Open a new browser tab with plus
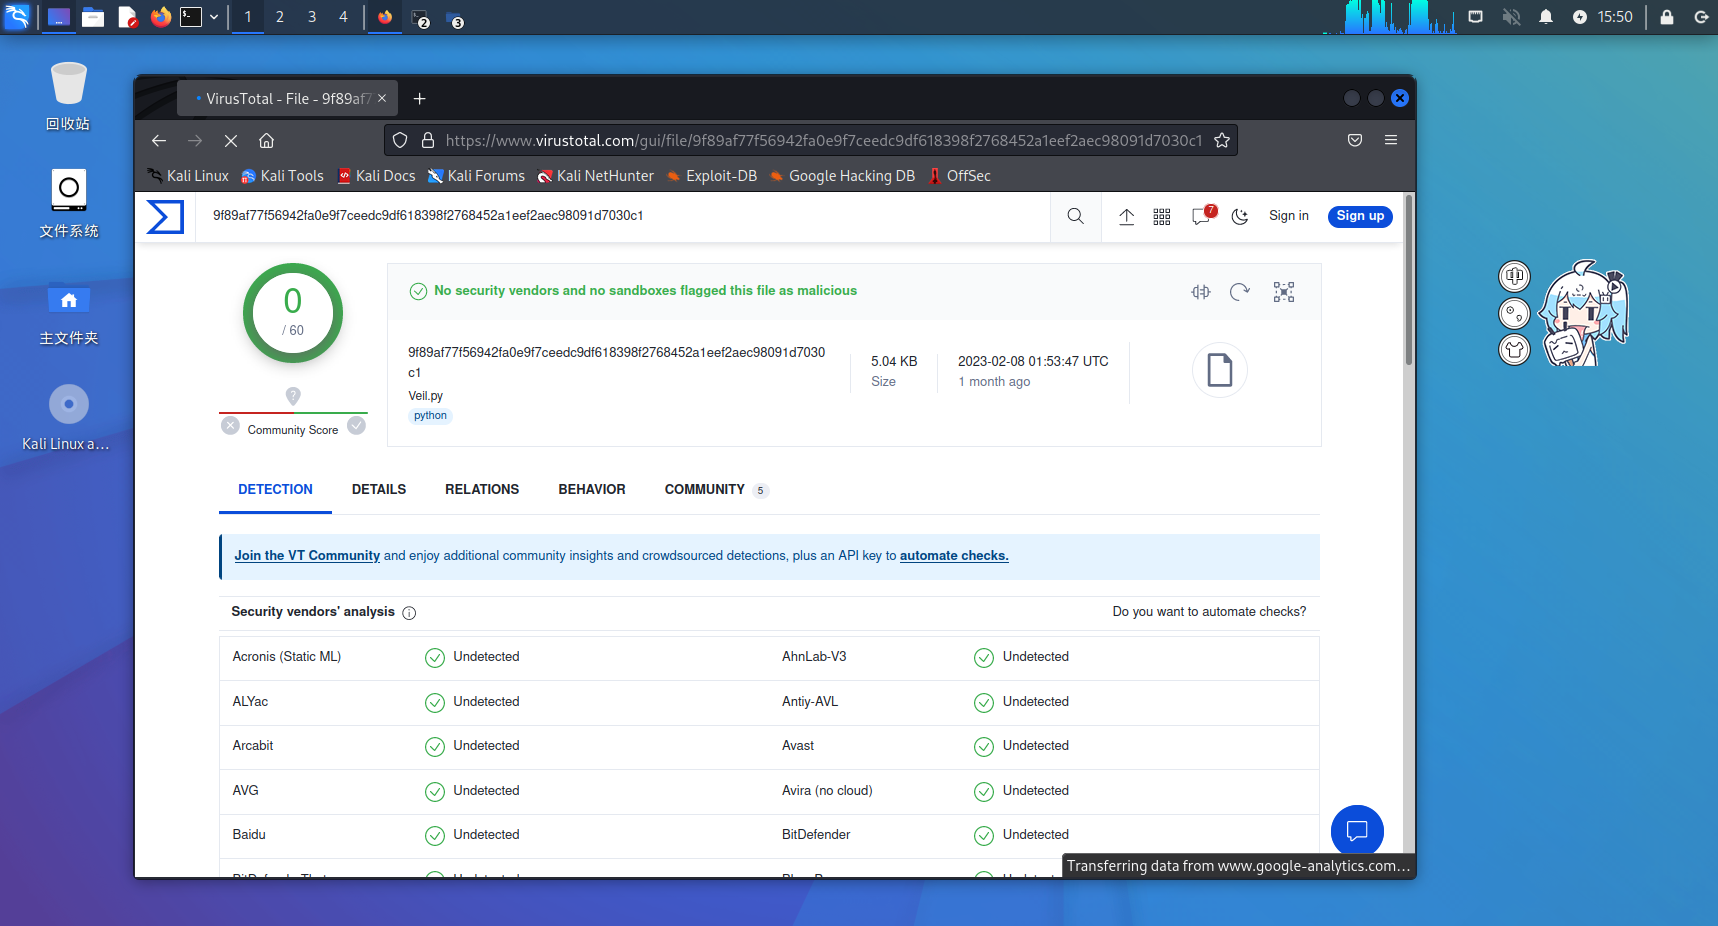1718x926 pixels. pos(420,99)
